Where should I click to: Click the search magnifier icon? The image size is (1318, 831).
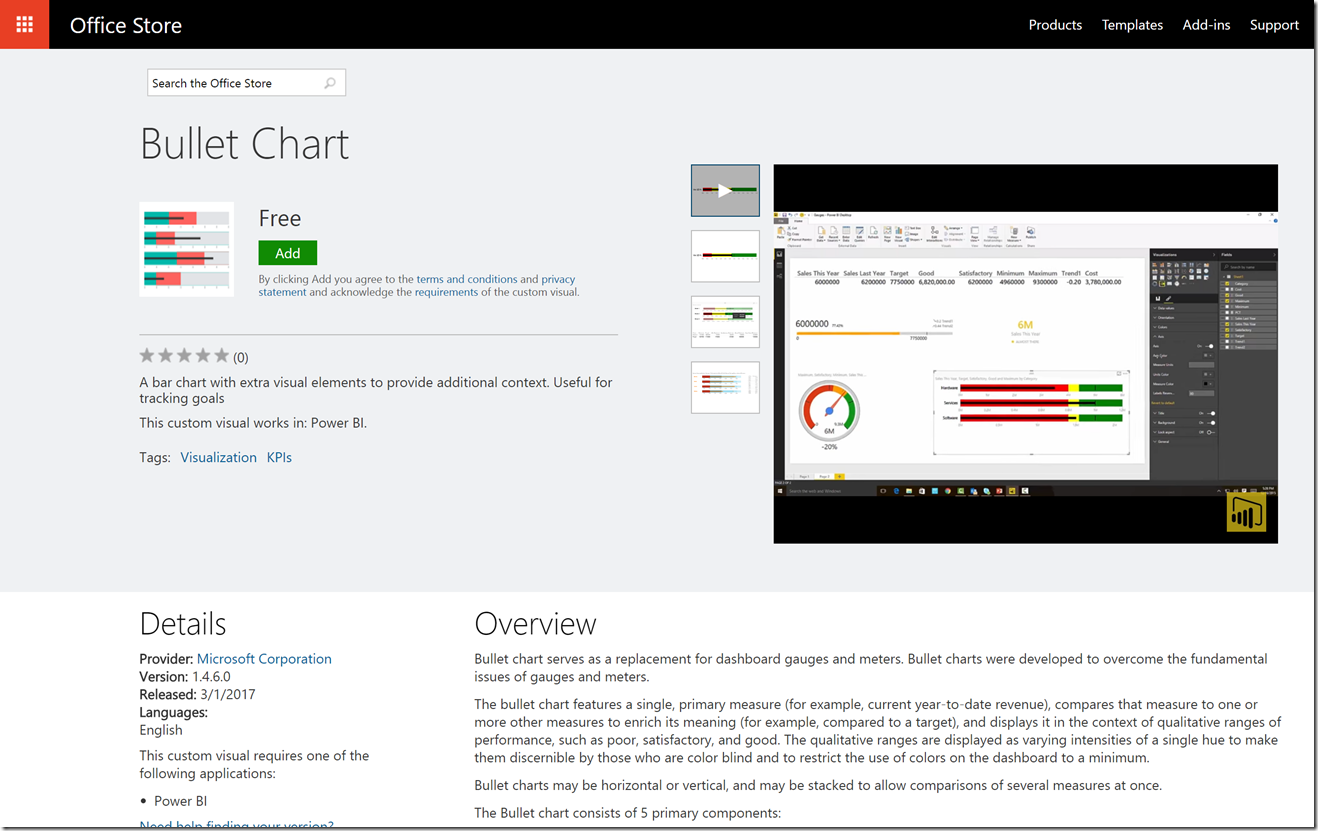pos(330,83)
